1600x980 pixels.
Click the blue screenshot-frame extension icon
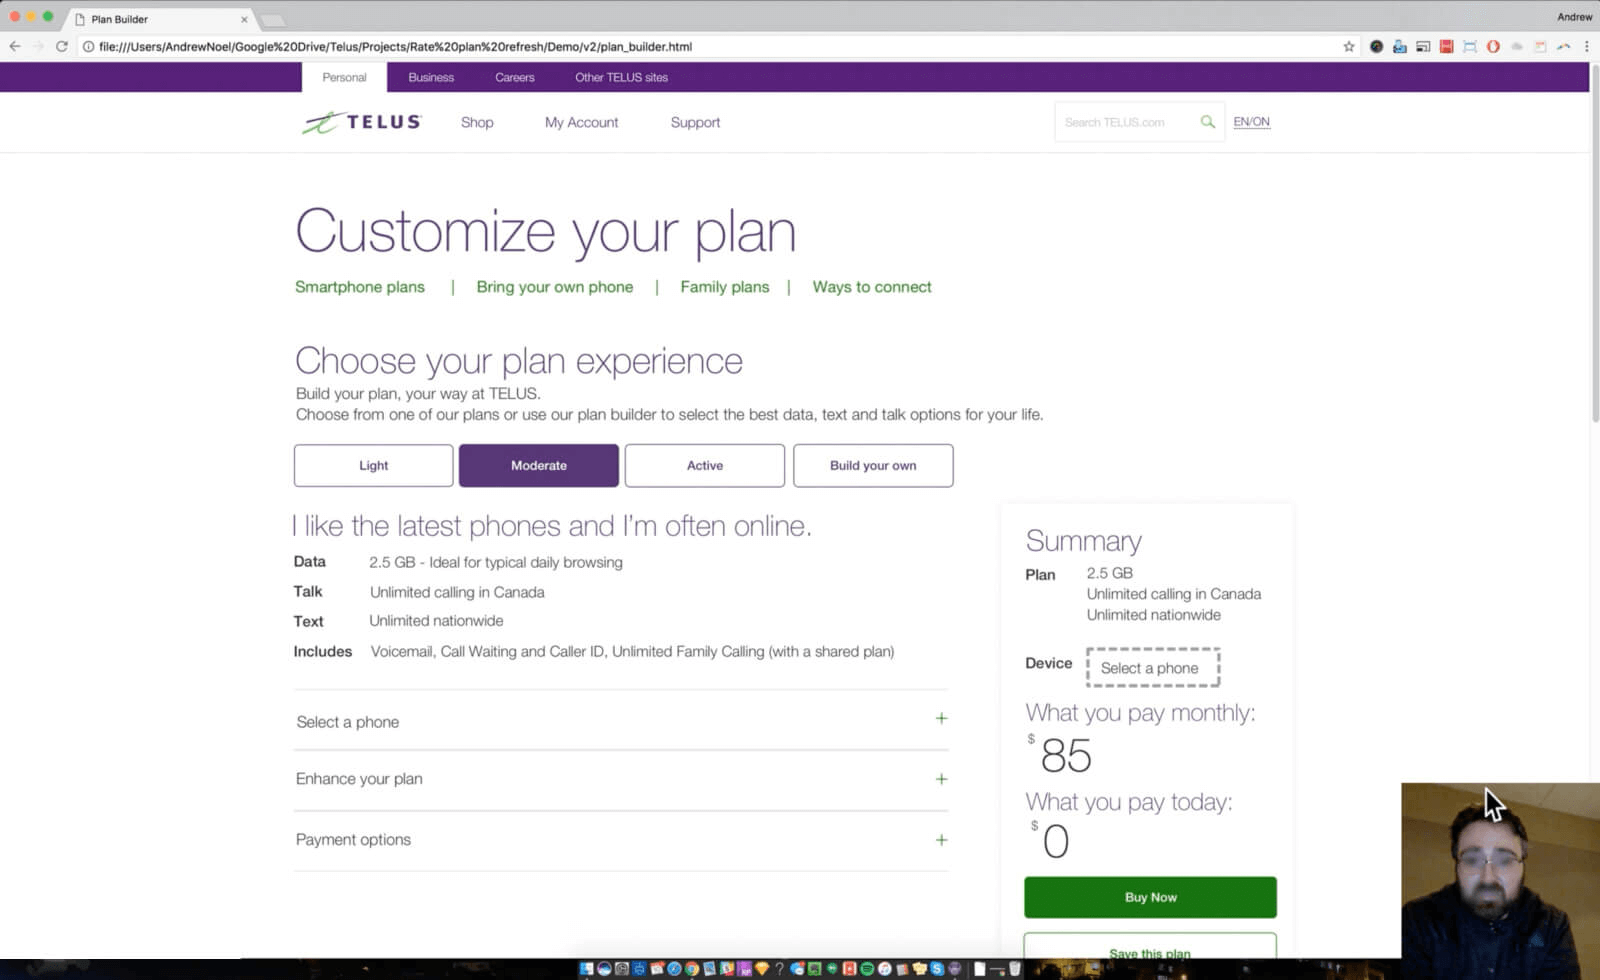click(x=1469, y=46)
